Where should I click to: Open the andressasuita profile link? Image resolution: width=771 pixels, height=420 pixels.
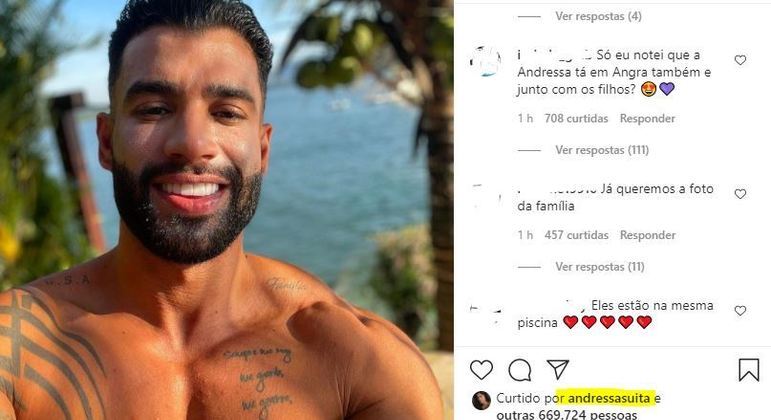tap(609, 398)
